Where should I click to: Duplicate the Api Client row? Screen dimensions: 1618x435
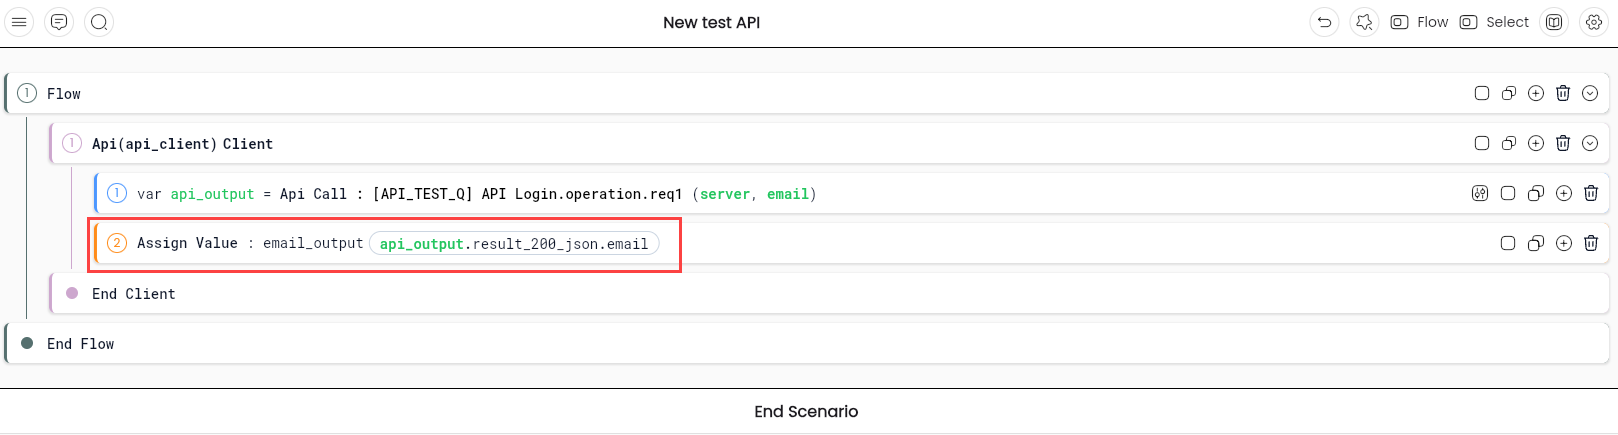[x=1509, y=143]
